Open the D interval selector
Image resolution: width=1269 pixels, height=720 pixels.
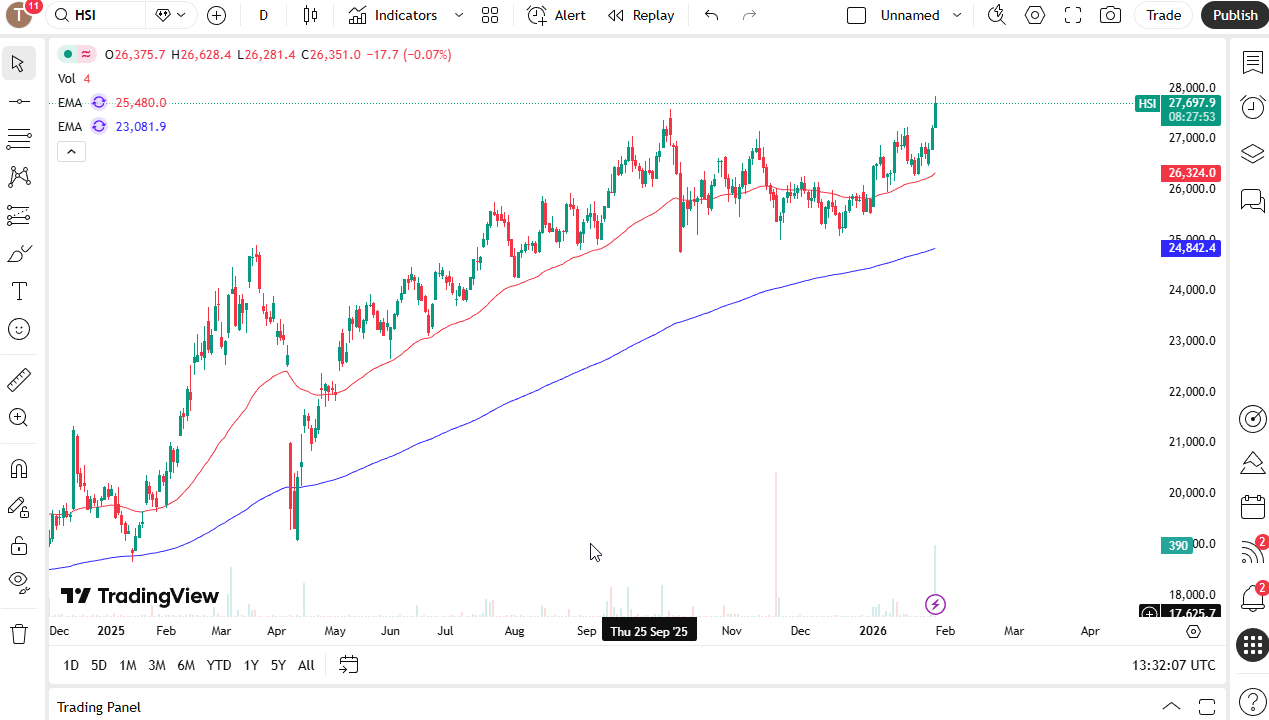(x=263, y=15)
